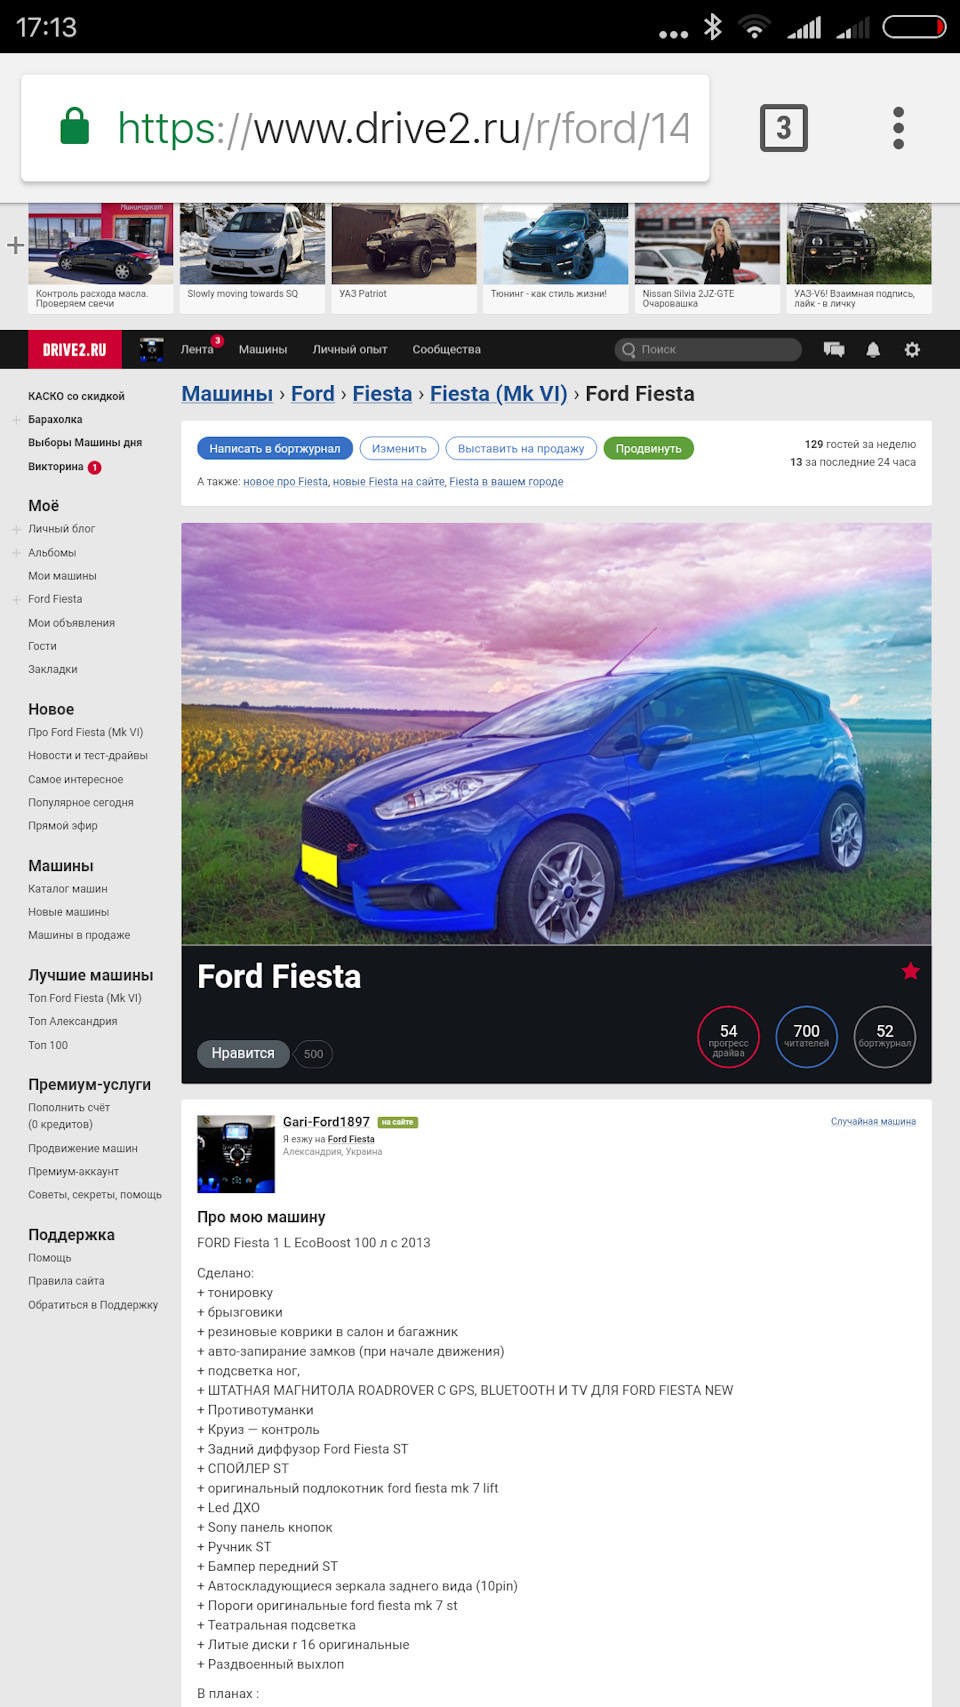Open the blue Ford Fiesta main photo
The image size is (960, 1707).
click(556, 734)
